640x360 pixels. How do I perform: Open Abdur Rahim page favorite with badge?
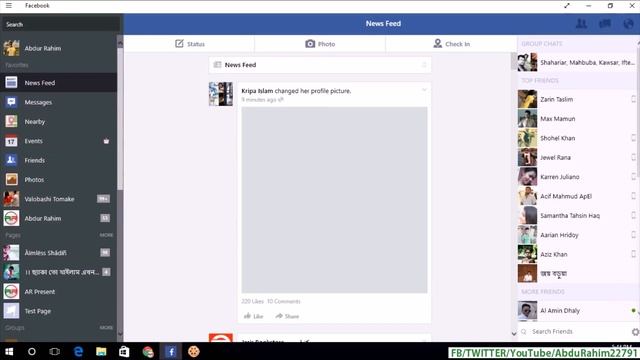[58, 218]
